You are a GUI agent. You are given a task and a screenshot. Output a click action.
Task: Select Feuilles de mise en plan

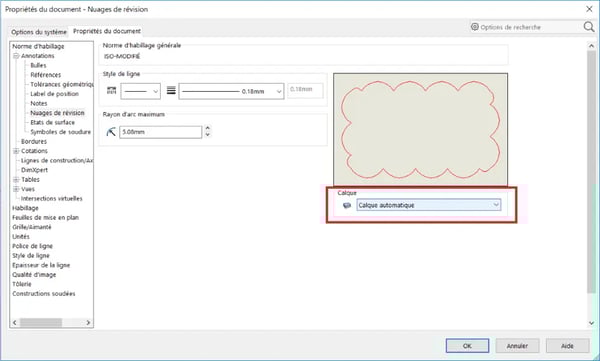46,217
